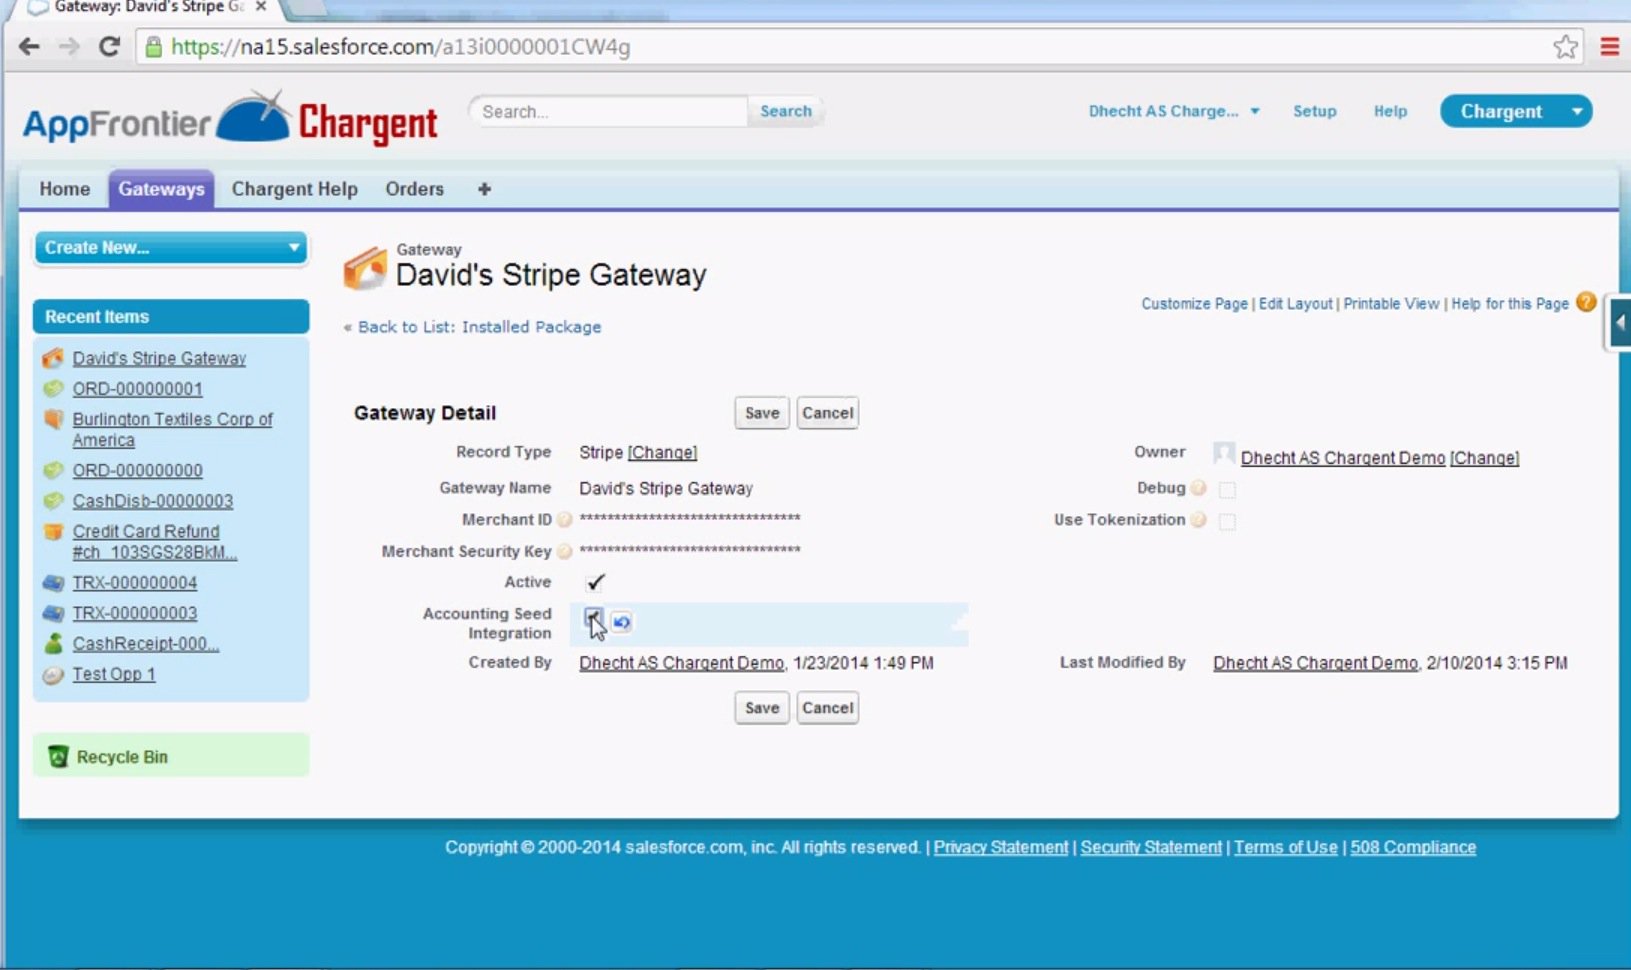
Task: Open the Created By Dhecht AS Chargent Demo link
Action: (x=681, y=663)
